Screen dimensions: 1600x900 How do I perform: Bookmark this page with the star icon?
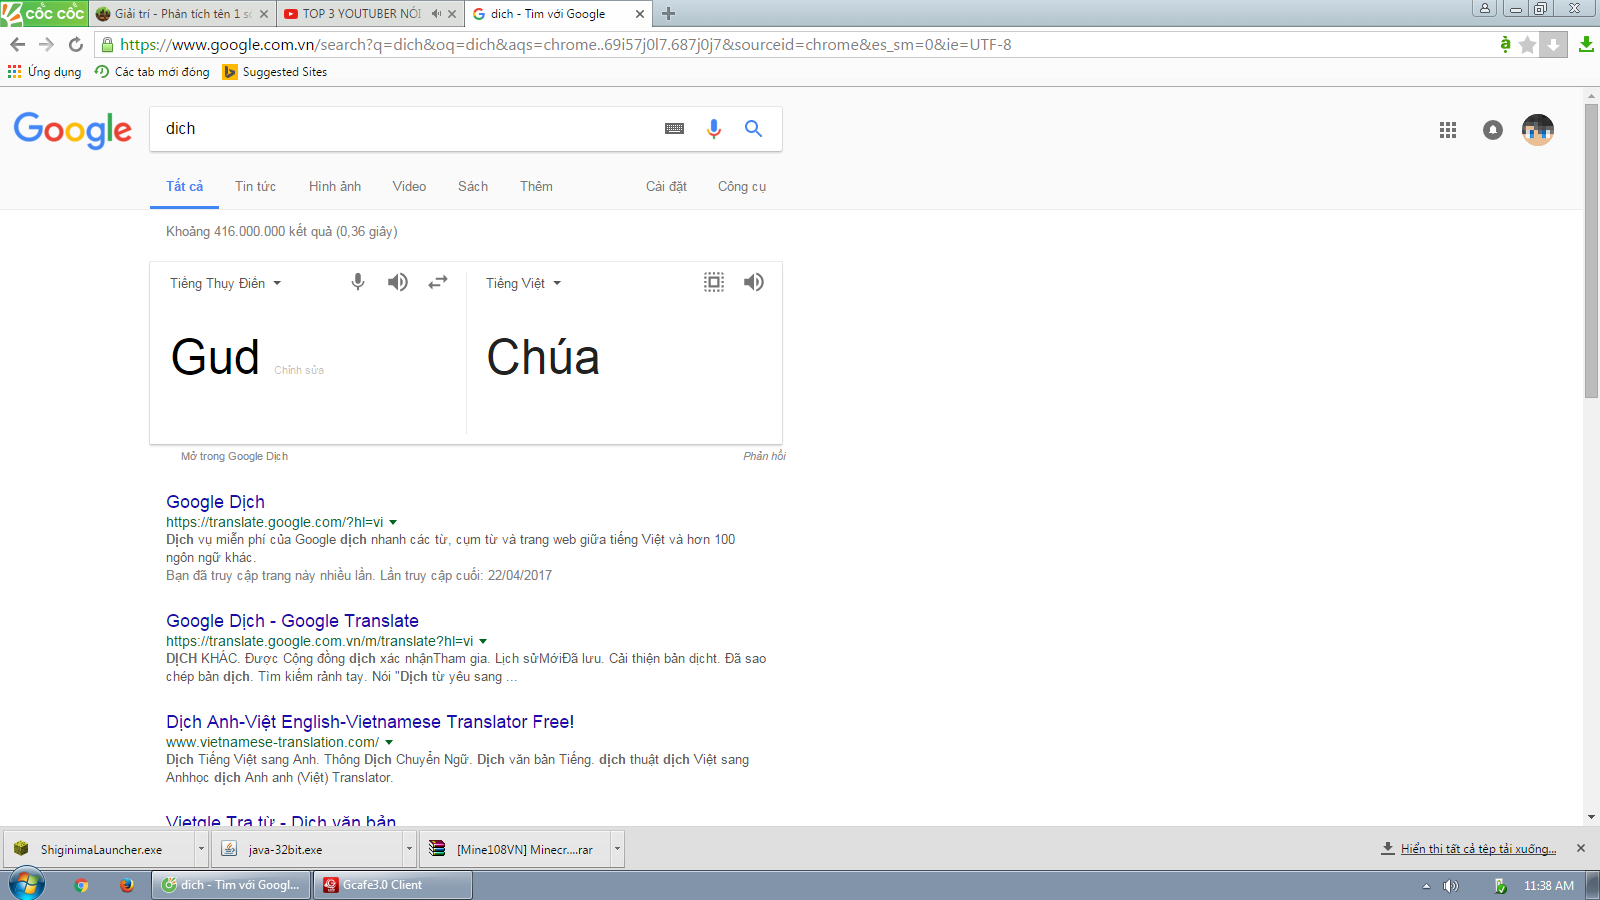point(1527,45)
